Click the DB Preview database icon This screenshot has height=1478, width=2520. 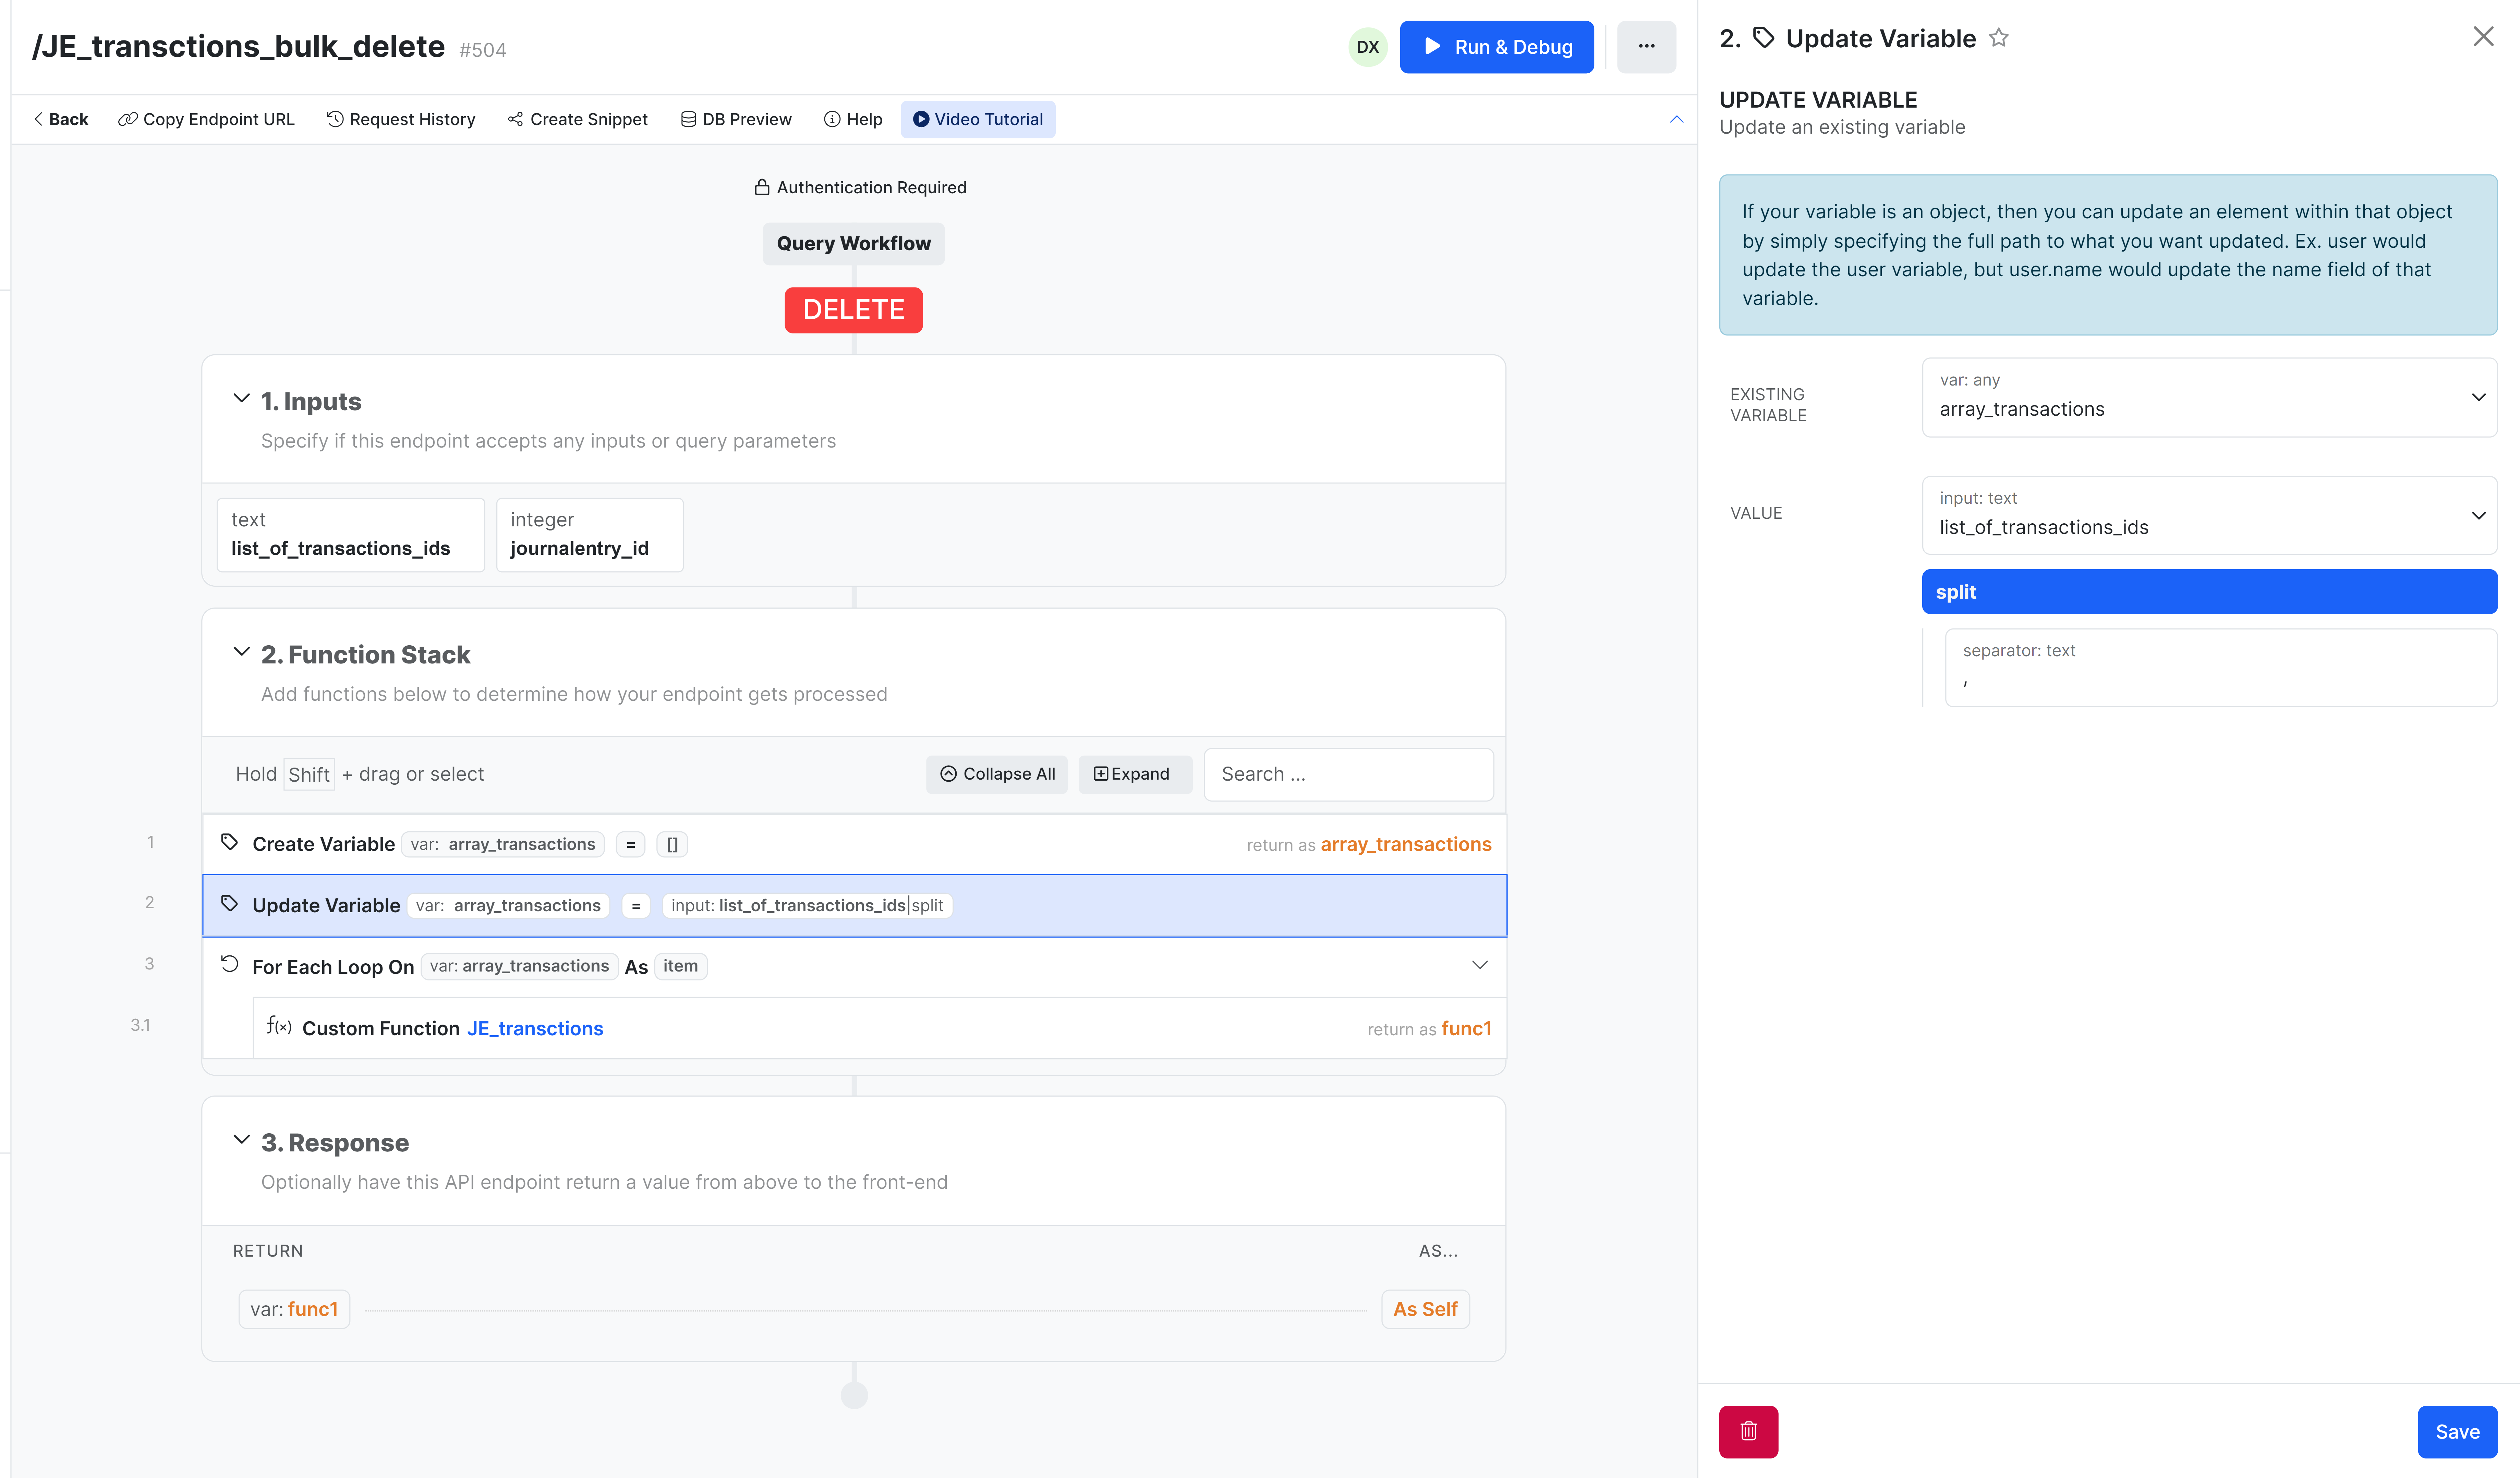click(688, 119)
